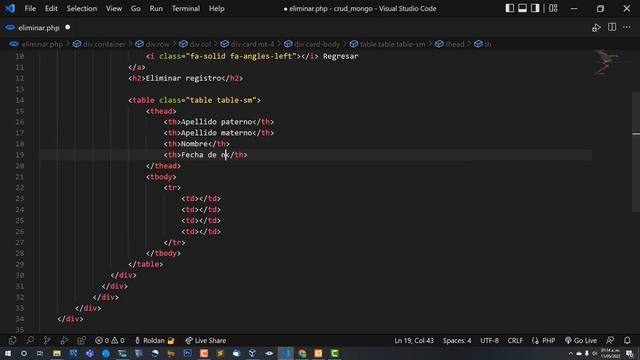The height and width of the screenshot is (360, 640).
Task: Open Chrome on the taskbar
Action: (x=302, y=353)
